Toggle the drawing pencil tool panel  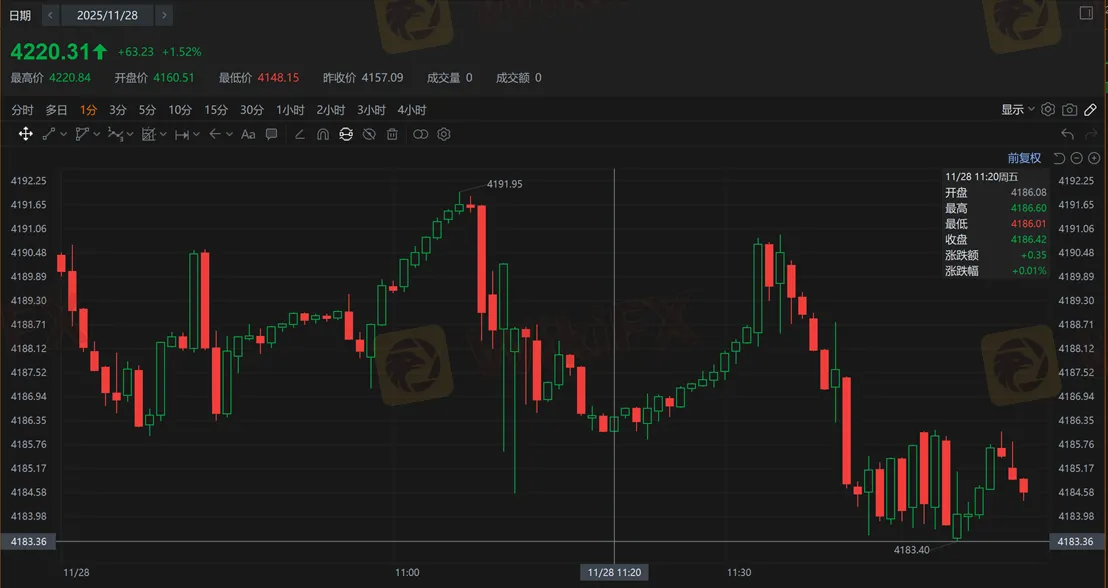click(x=1090, y=110)
